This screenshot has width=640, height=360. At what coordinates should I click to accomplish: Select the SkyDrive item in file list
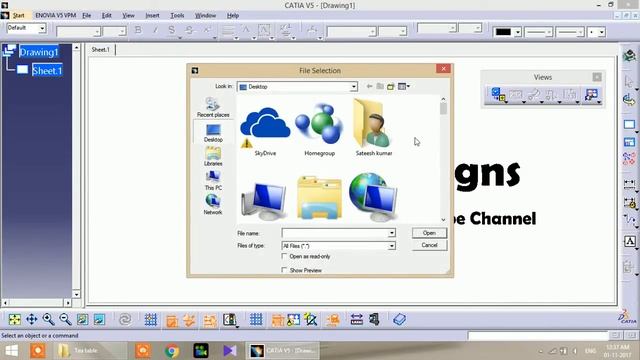265,131
